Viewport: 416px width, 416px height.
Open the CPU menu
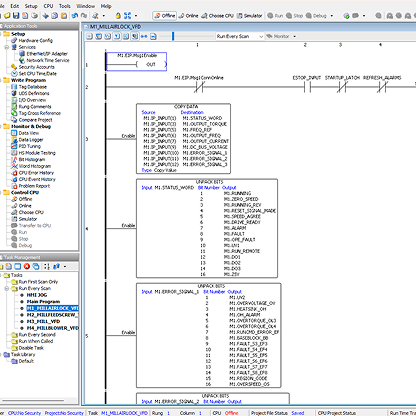coord(48,6)
